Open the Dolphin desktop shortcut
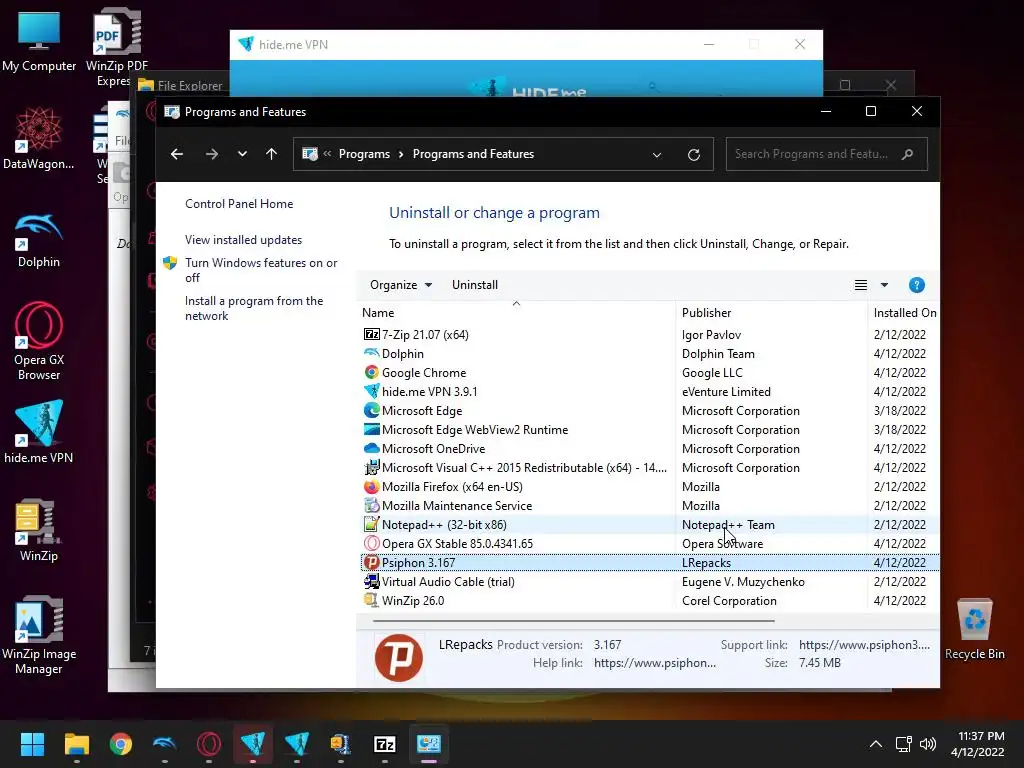 (x=39, y=240)
